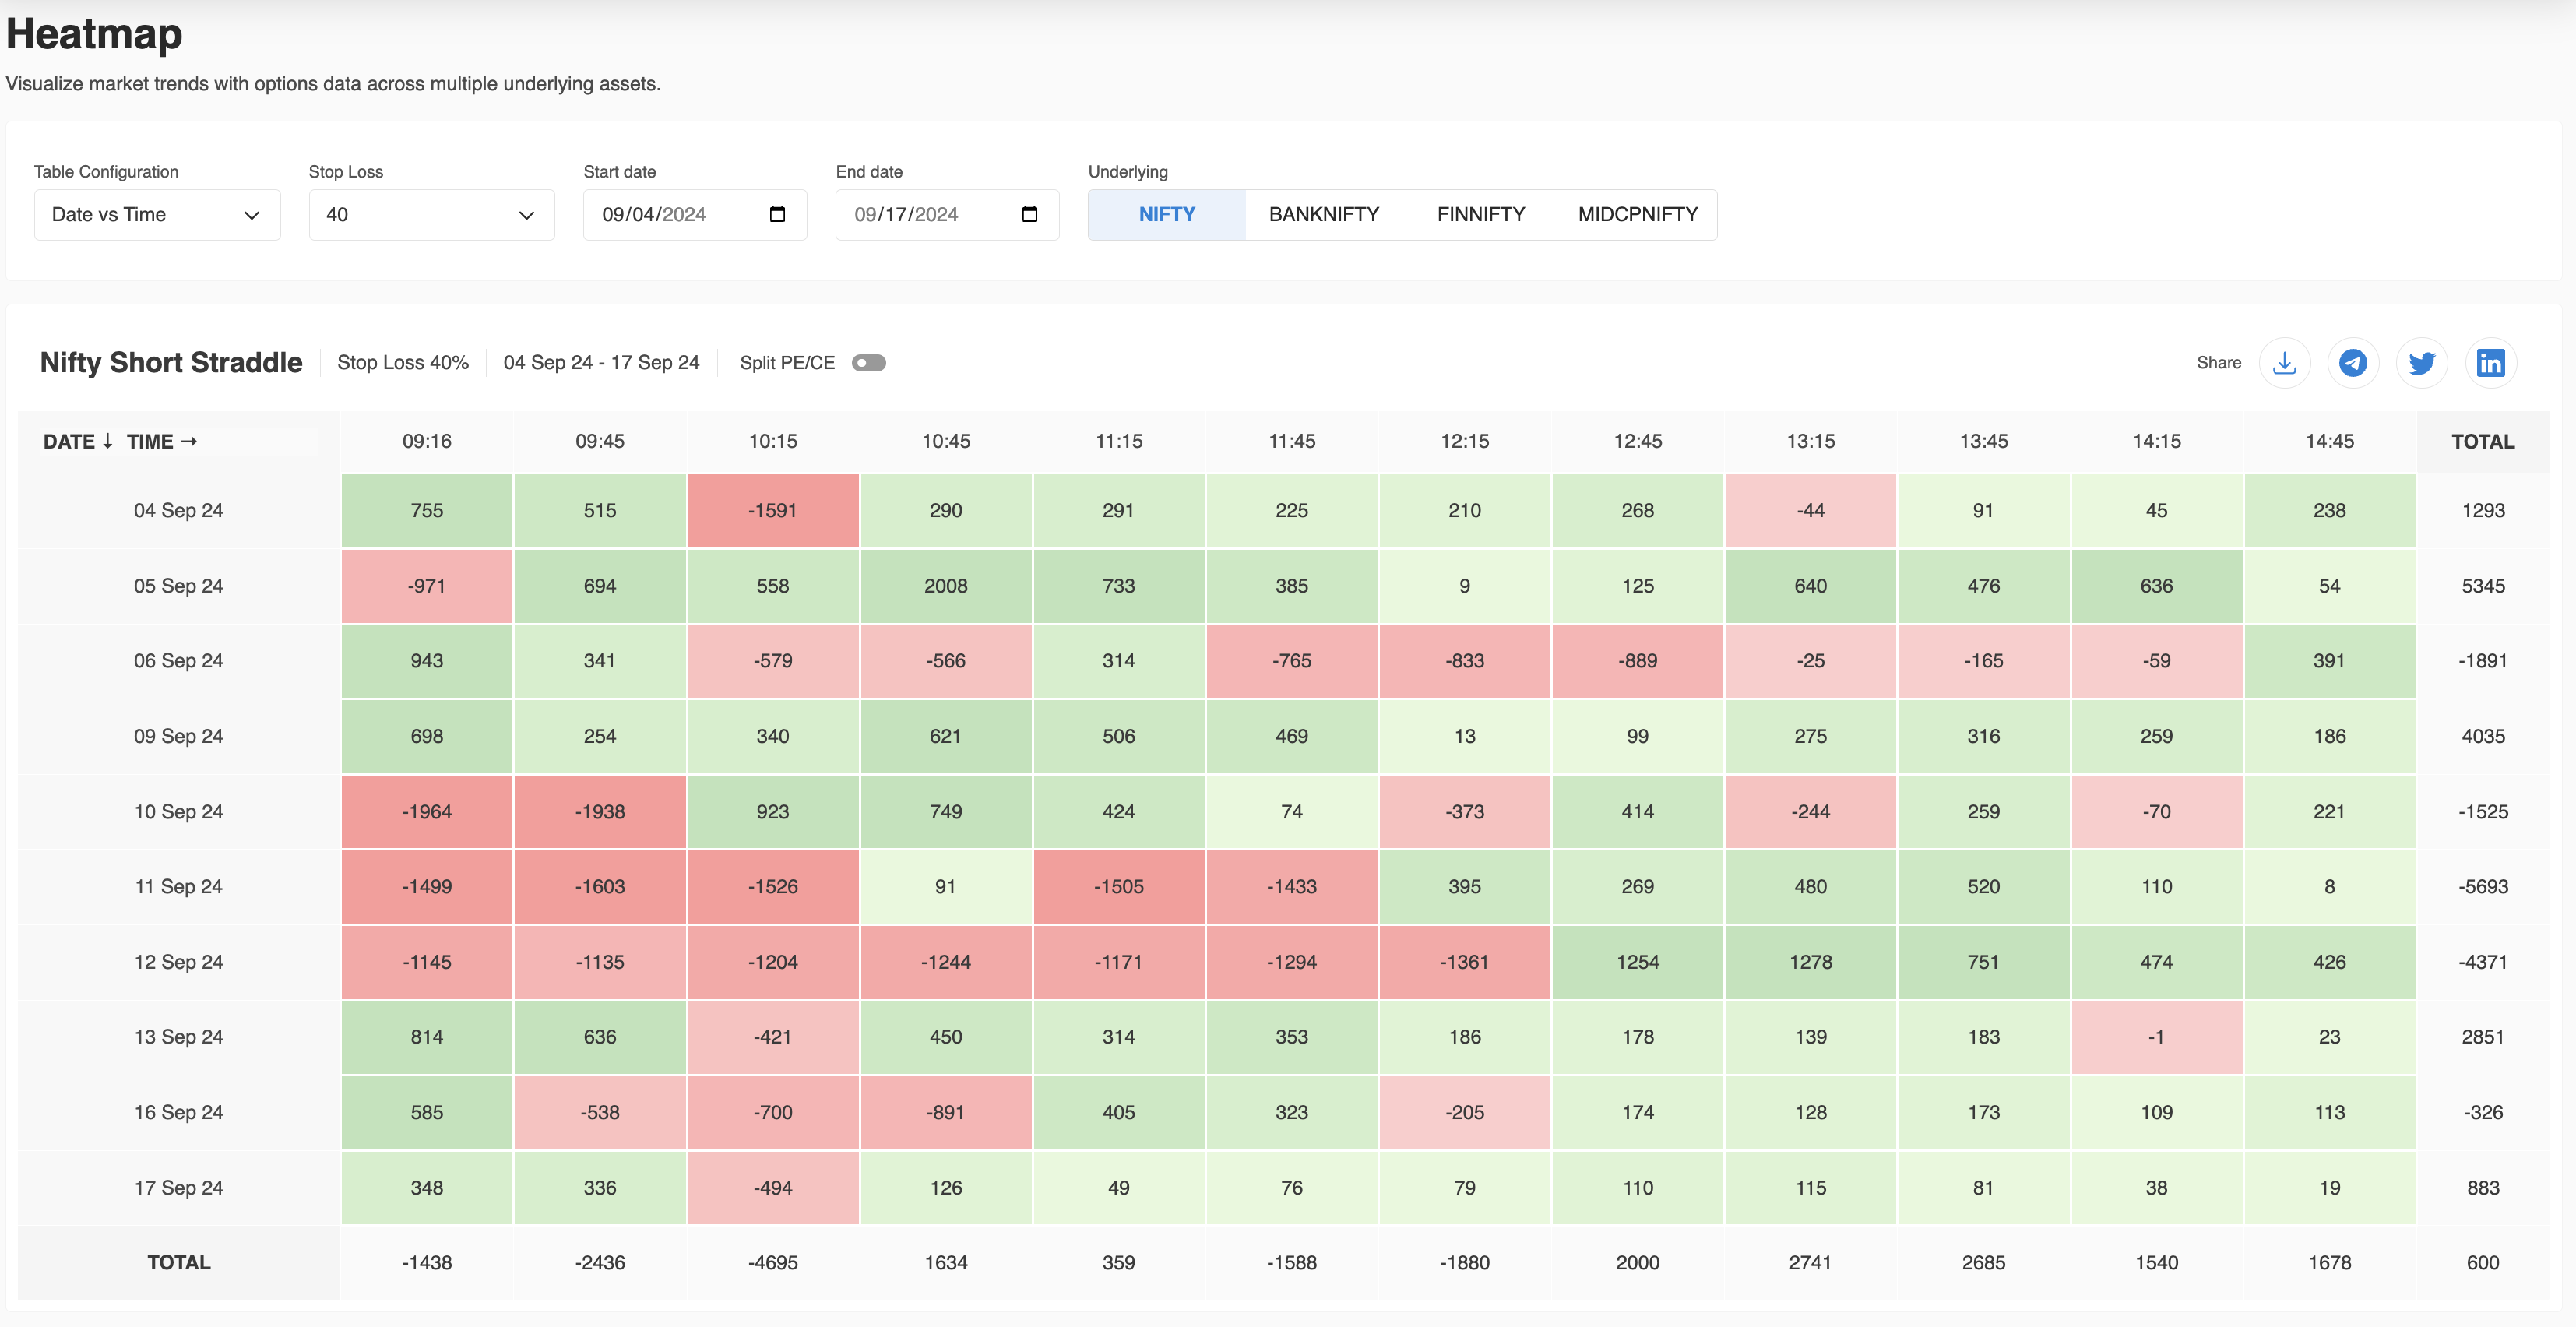
Task: Click the 14:45 column header
Action: click(2330, 442)
